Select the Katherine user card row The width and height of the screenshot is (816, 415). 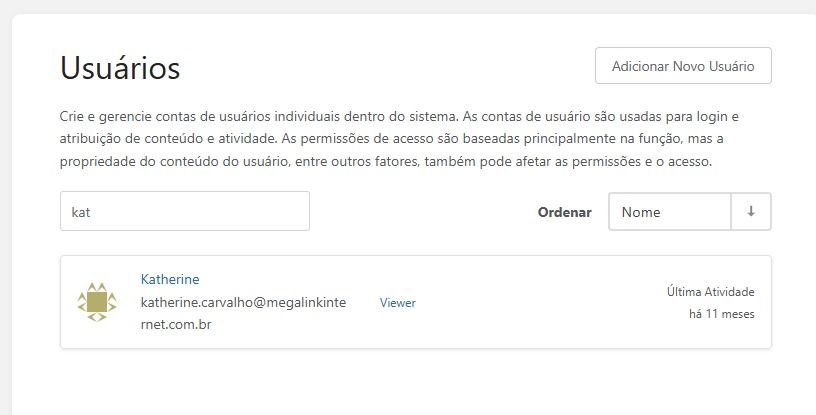tap(416, 302)
